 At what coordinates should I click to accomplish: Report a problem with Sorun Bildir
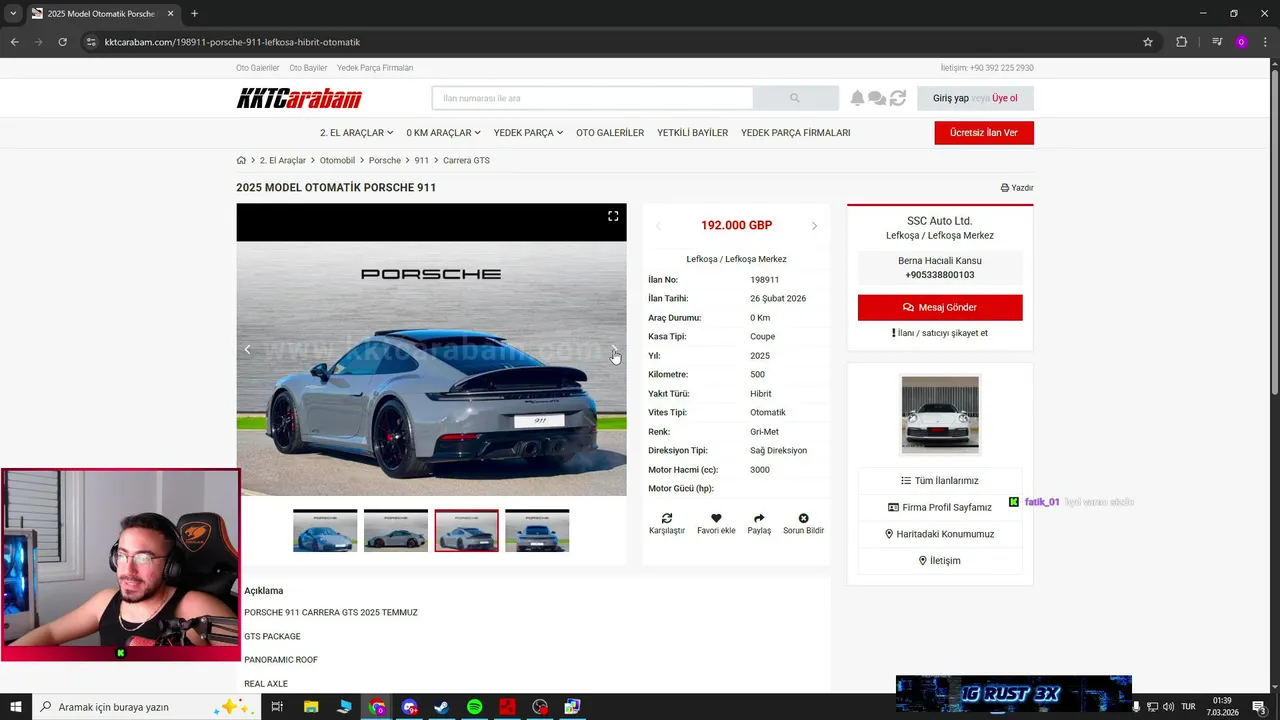[803, 524]
